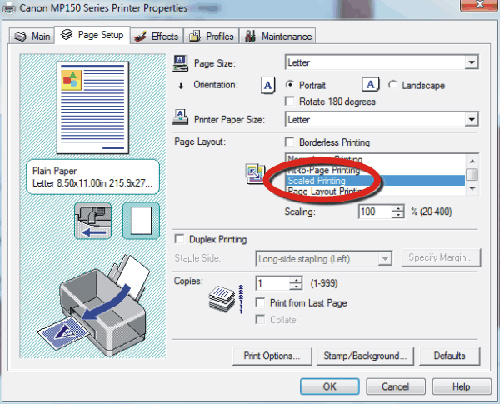Click the scaled printing layout icon
Screen dimensions: 500x404
pyautogui.click(x=255, y=173)
